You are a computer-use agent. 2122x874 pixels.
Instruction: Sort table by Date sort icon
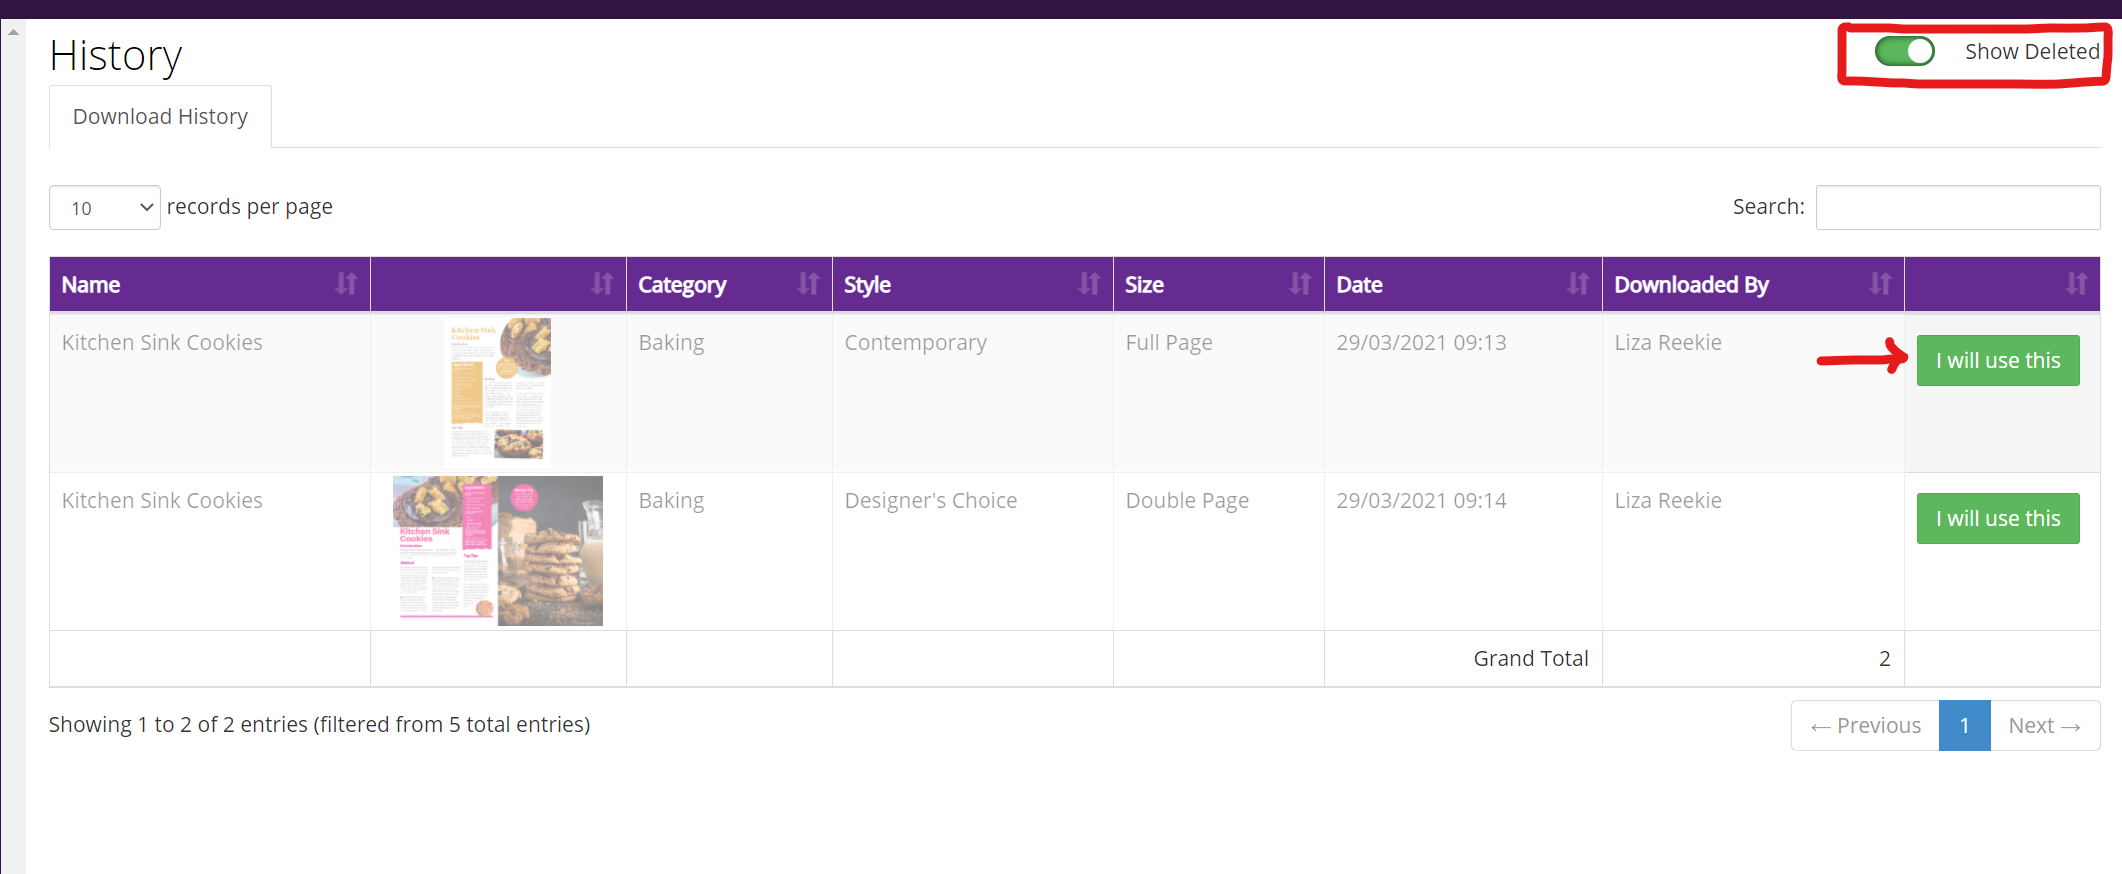[1578, 284]
